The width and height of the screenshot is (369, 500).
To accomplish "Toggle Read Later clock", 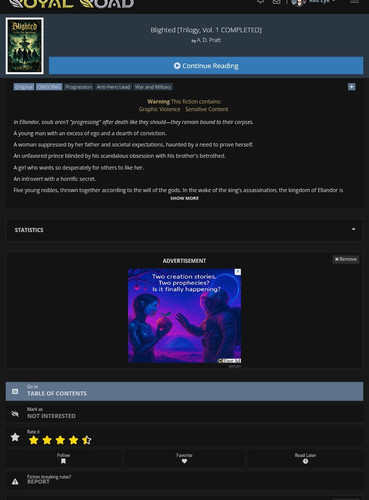I will [x=305, y=458].
